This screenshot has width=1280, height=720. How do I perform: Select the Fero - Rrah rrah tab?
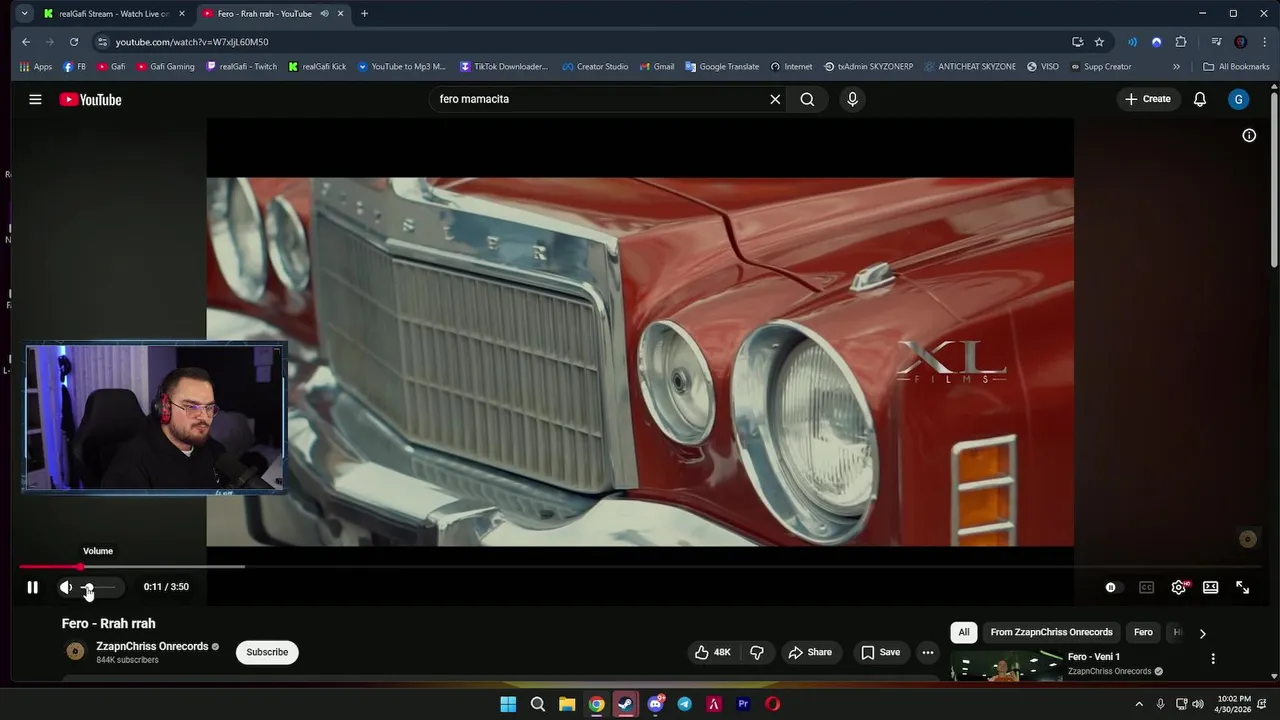[x=264, y=14]
